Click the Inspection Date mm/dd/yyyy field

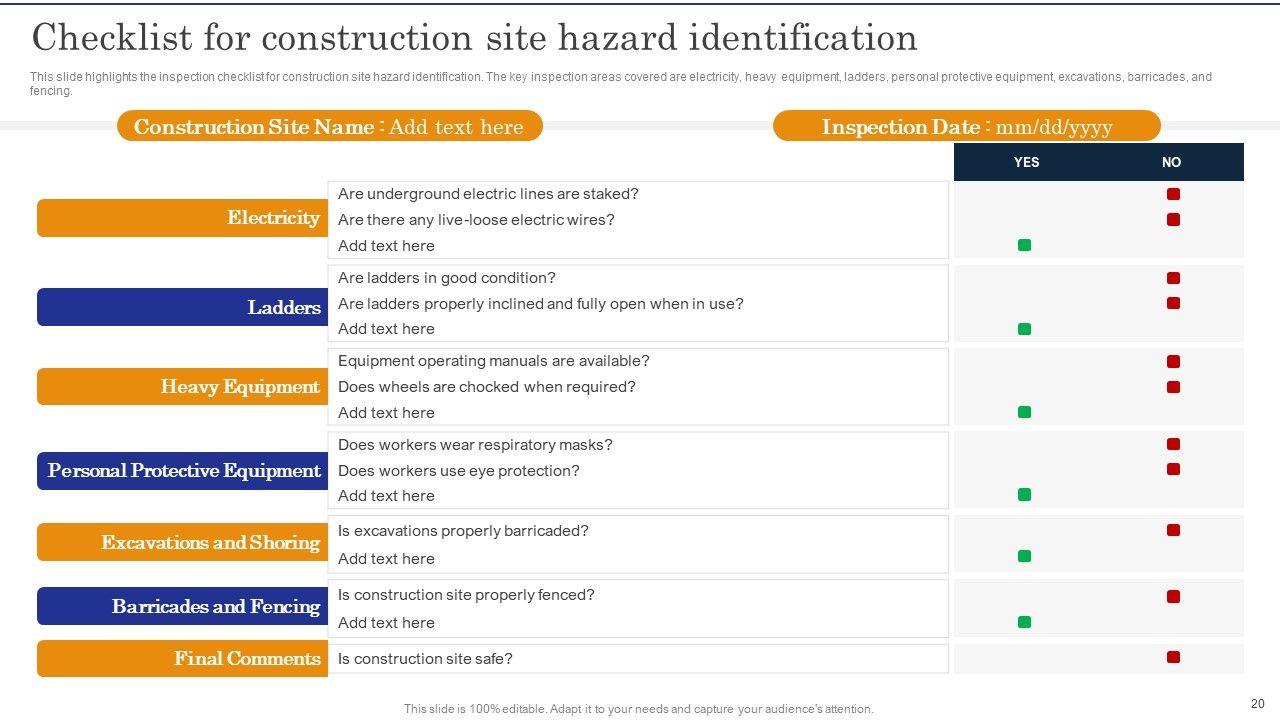click(966, 127)
